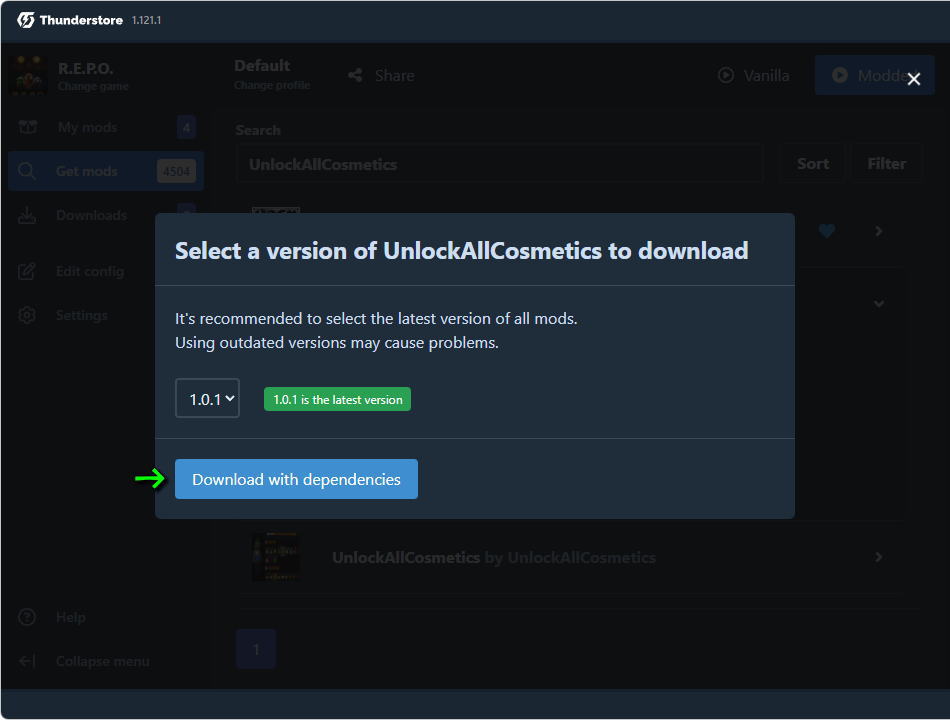Click Collapse menu at sidebar bottom
950x720 pixels.
point(106,661)
